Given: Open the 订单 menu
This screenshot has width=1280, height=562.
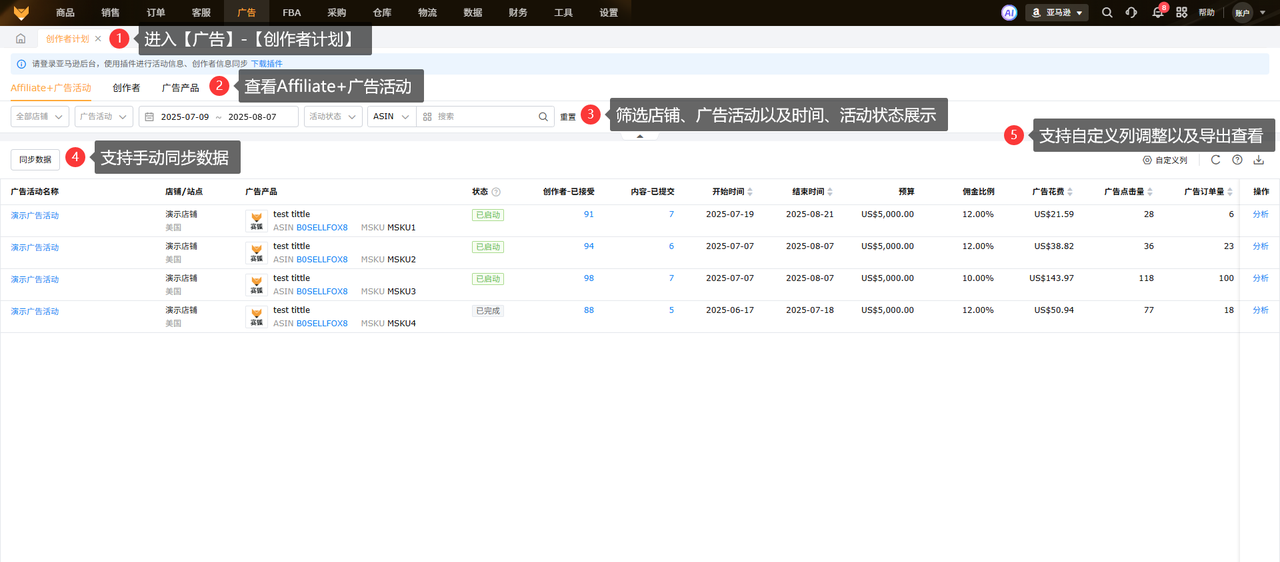Looking at the screenshot, I should pyautogui.click(x=156, y=12).
